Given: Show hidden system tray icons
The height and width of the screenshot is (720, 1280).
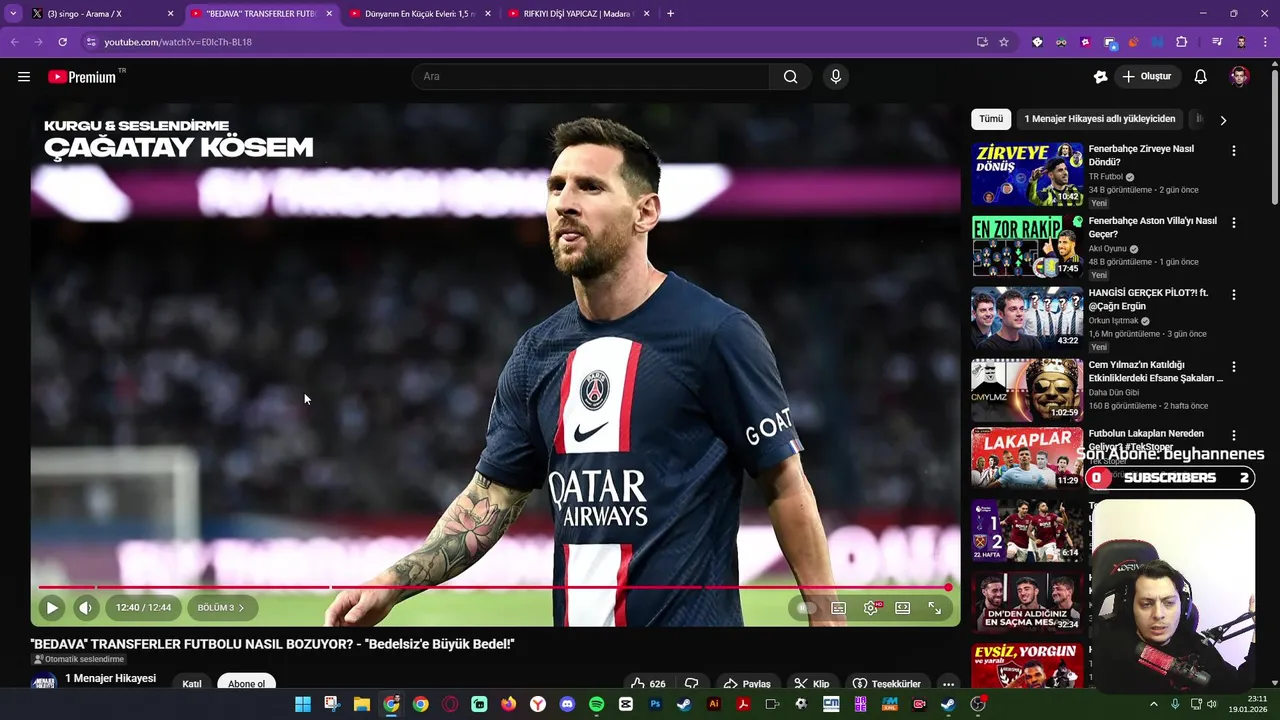Looking at the screenshot, I should [1153, 704].
